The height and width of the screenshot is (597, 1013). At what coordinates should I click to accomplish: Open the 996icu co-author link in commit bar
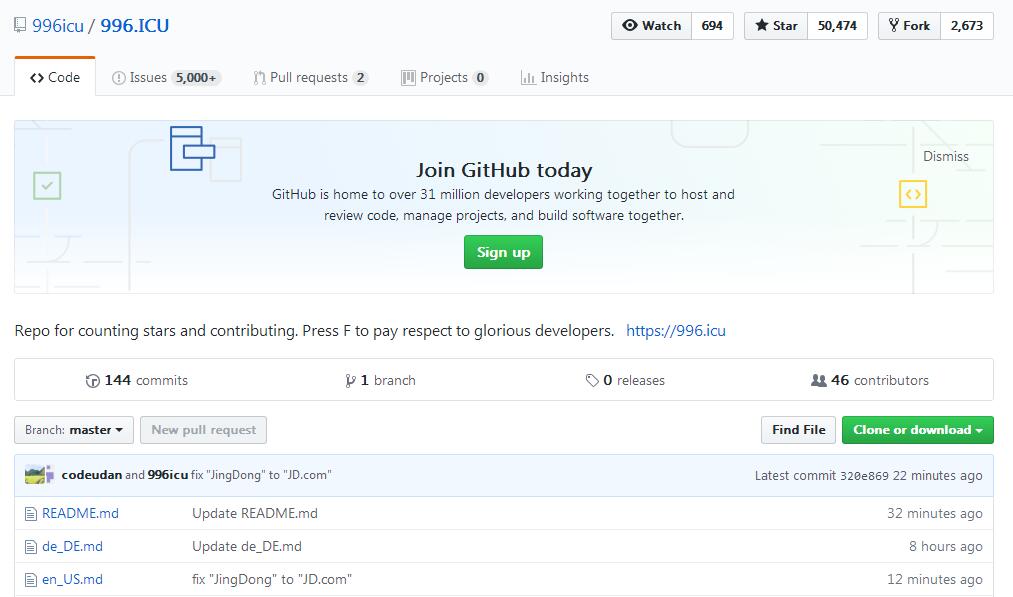tap(168, 475)
